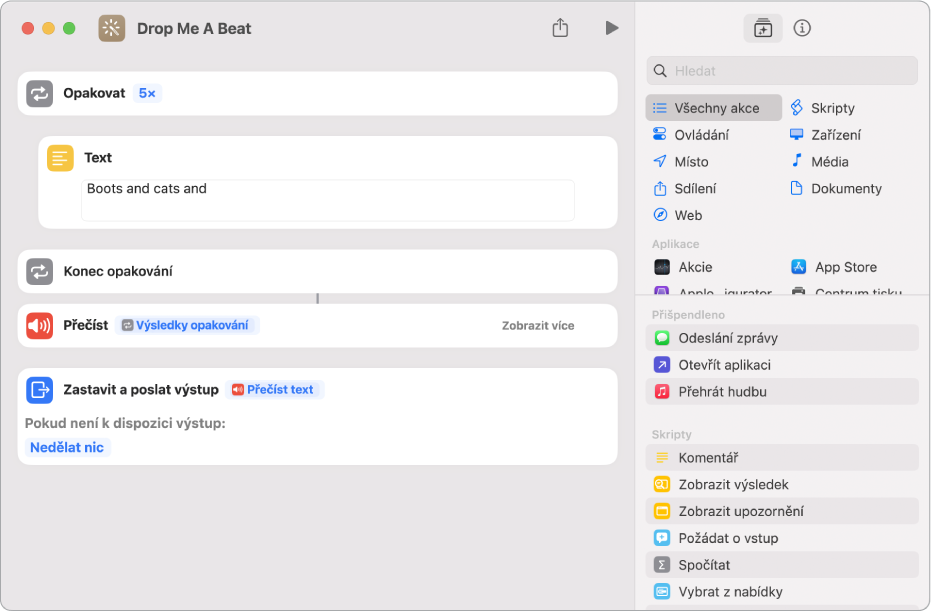This screenshot has height=612, width=931.
Task: Click the red Přečíst speaker icon
Action: (40, 325)
